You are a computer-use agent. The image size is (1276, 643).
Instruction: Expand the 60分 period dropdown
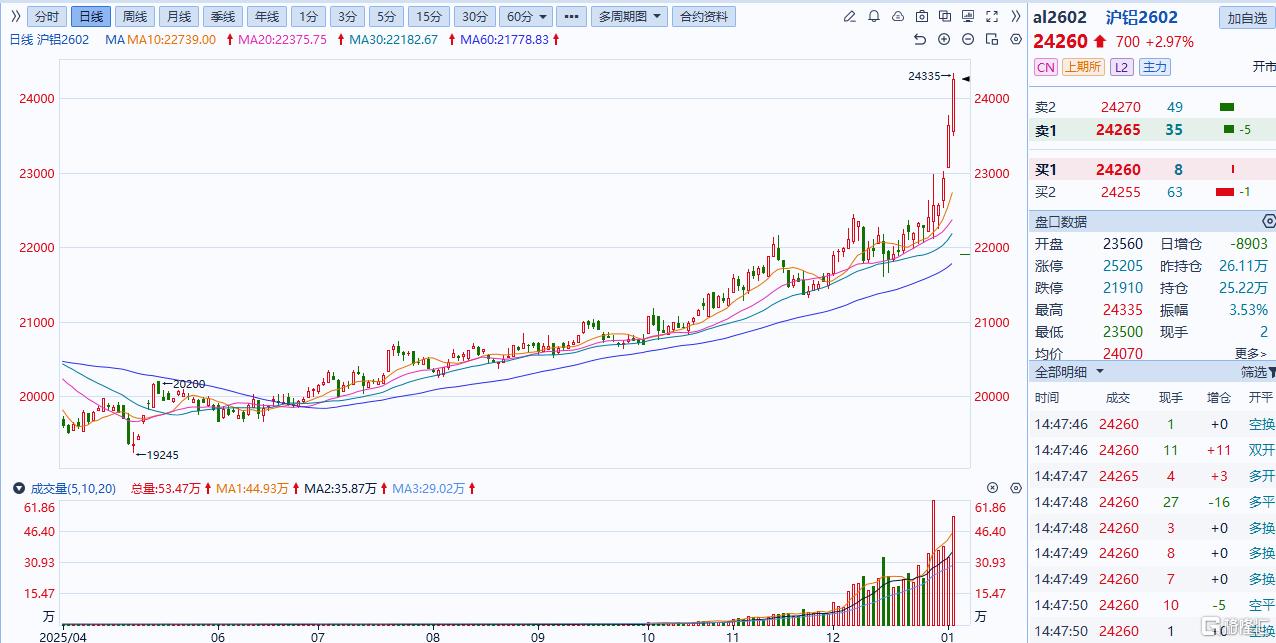click(526, 17)
